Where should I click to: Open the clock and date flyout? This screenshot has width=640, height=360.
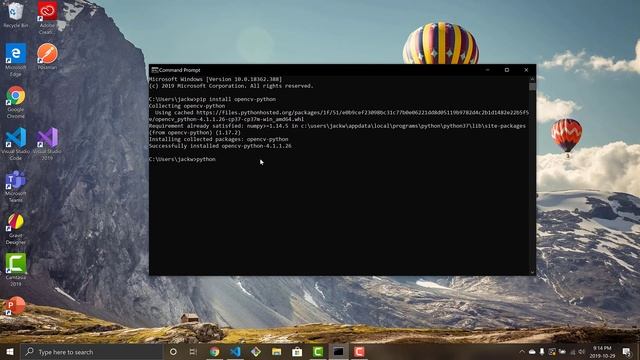click(x=602, y=352)
